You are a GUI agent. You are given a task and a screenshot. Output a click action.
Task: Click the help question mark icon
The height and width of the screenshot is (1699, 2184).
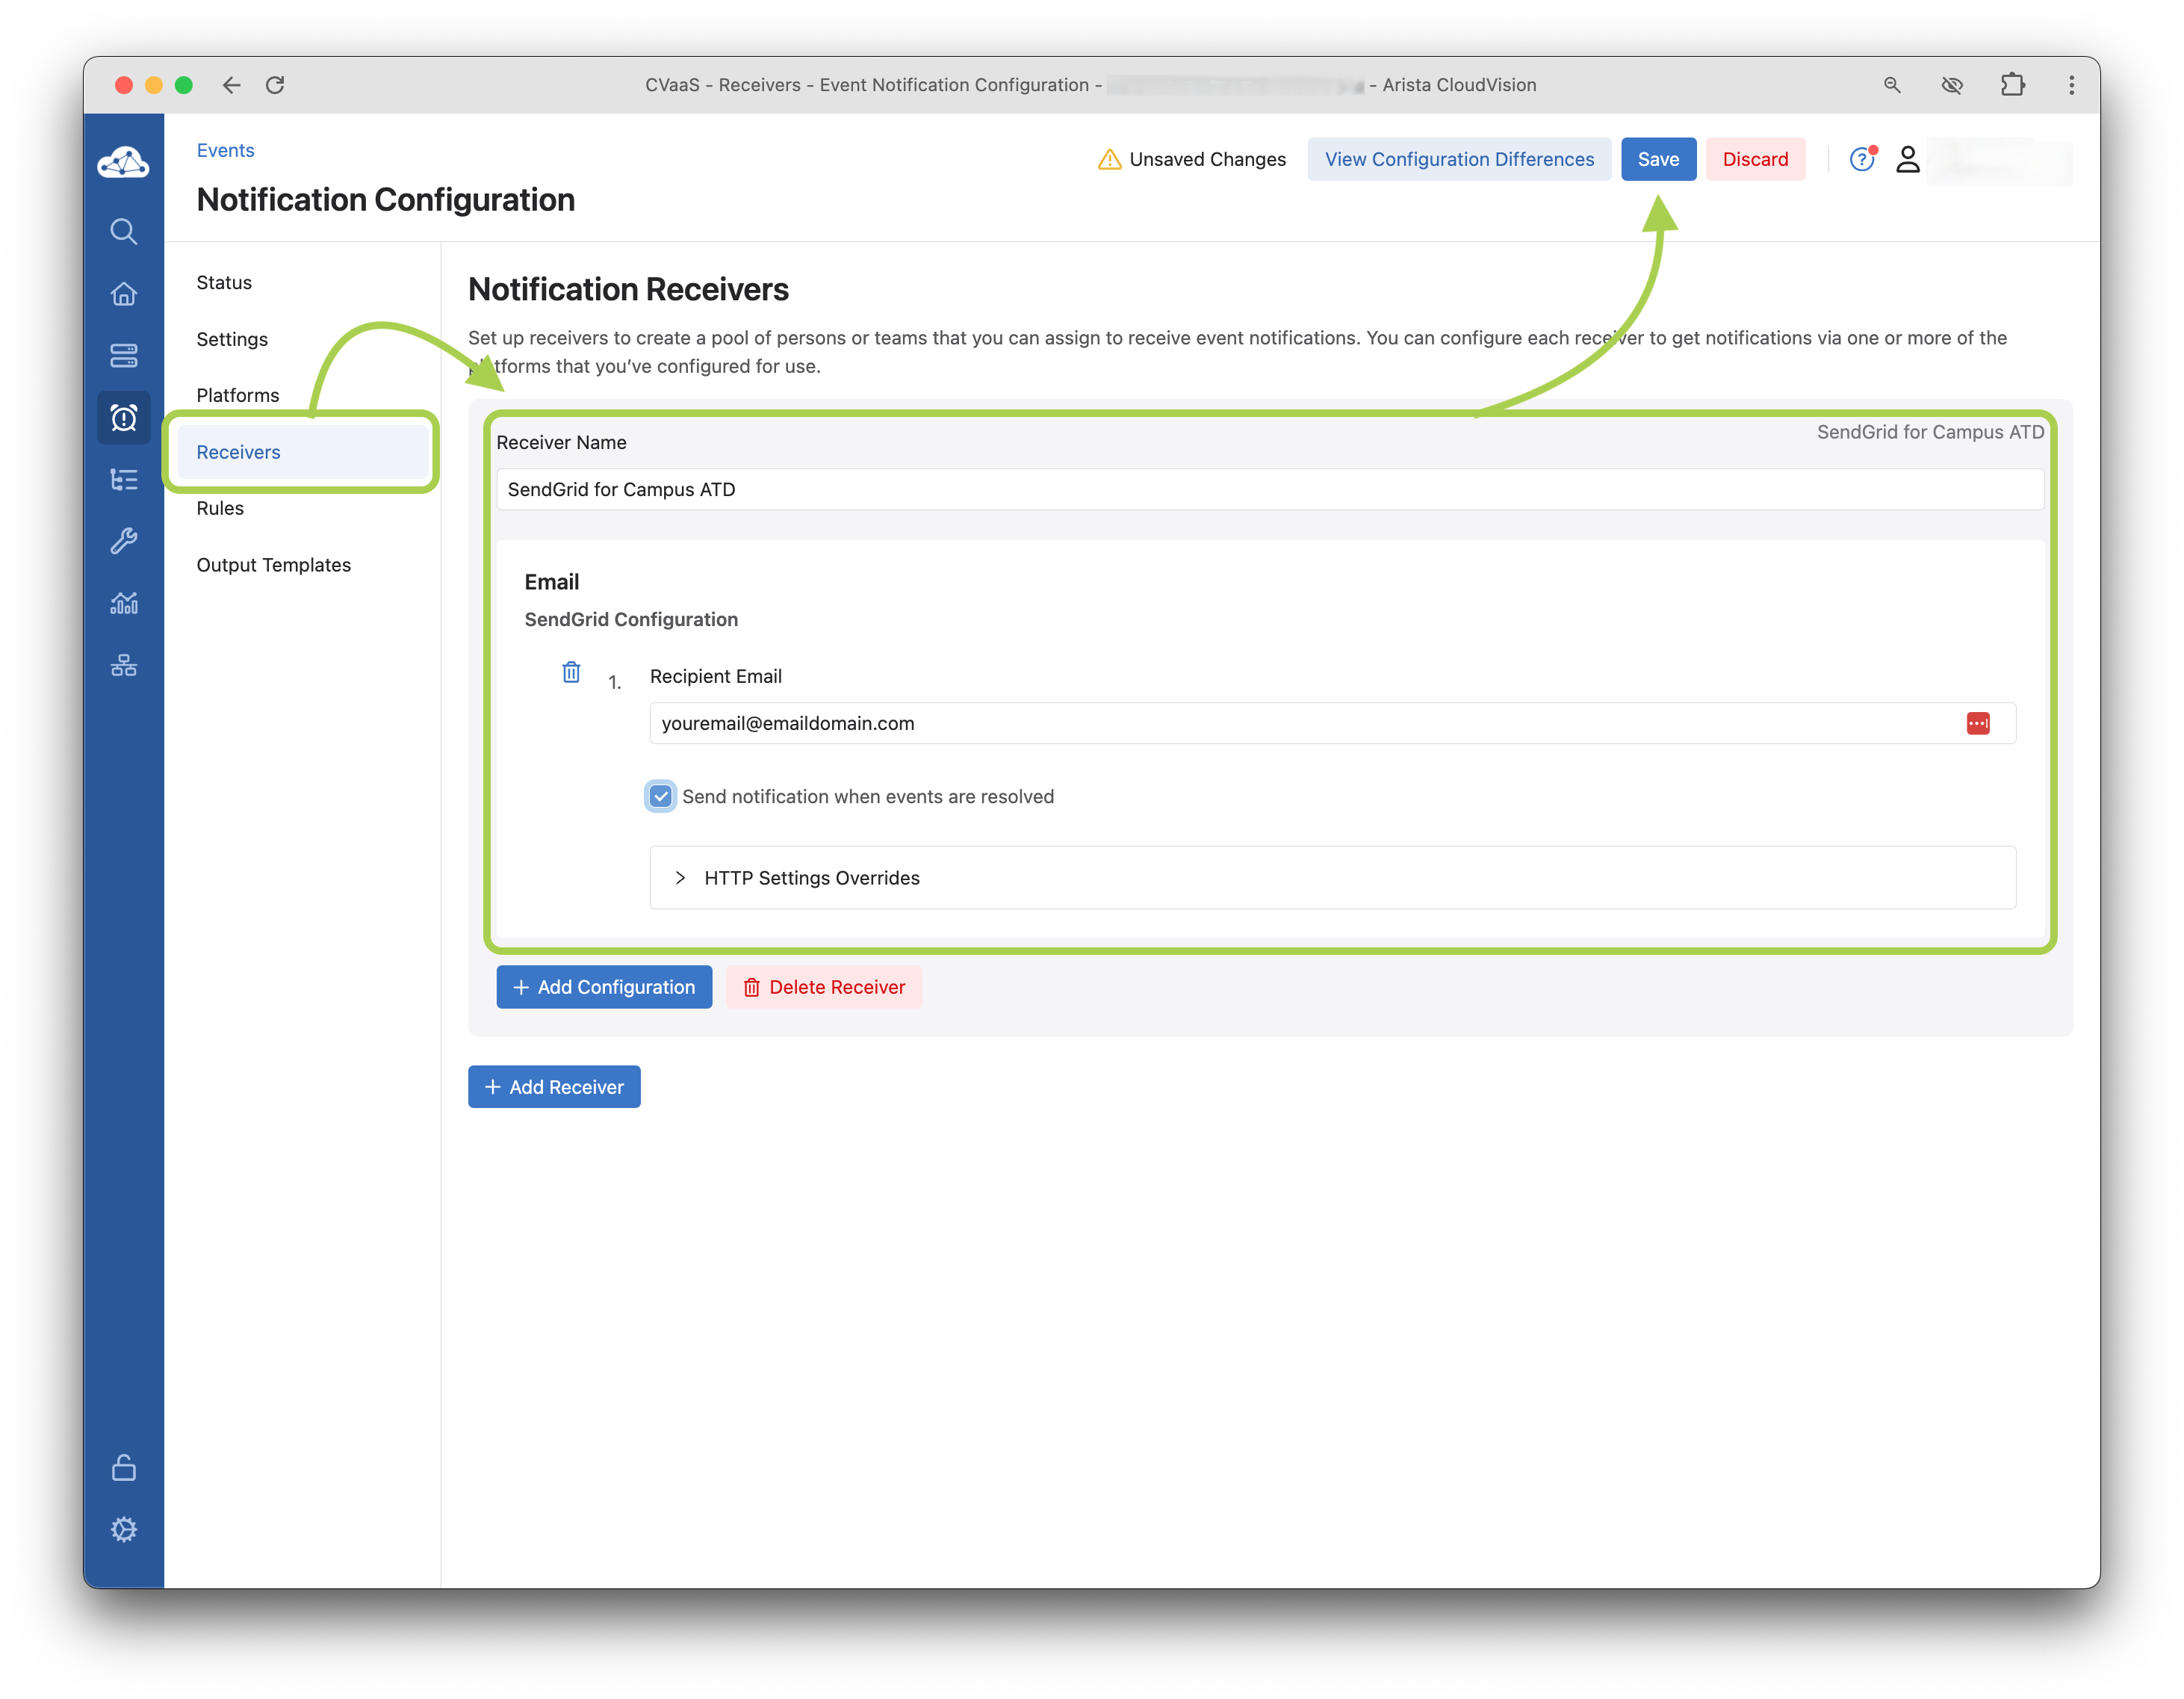coord(1861,159)
